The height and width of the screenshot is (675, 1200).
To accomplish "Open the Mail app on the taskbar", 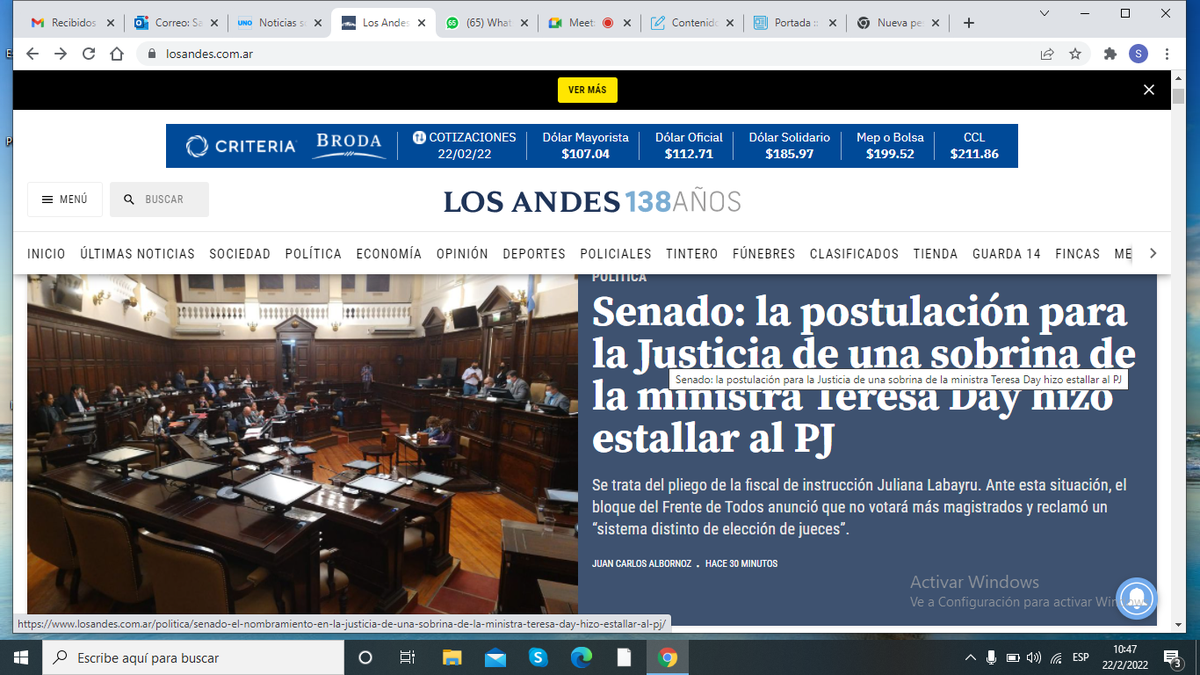I will click(495, 657).
